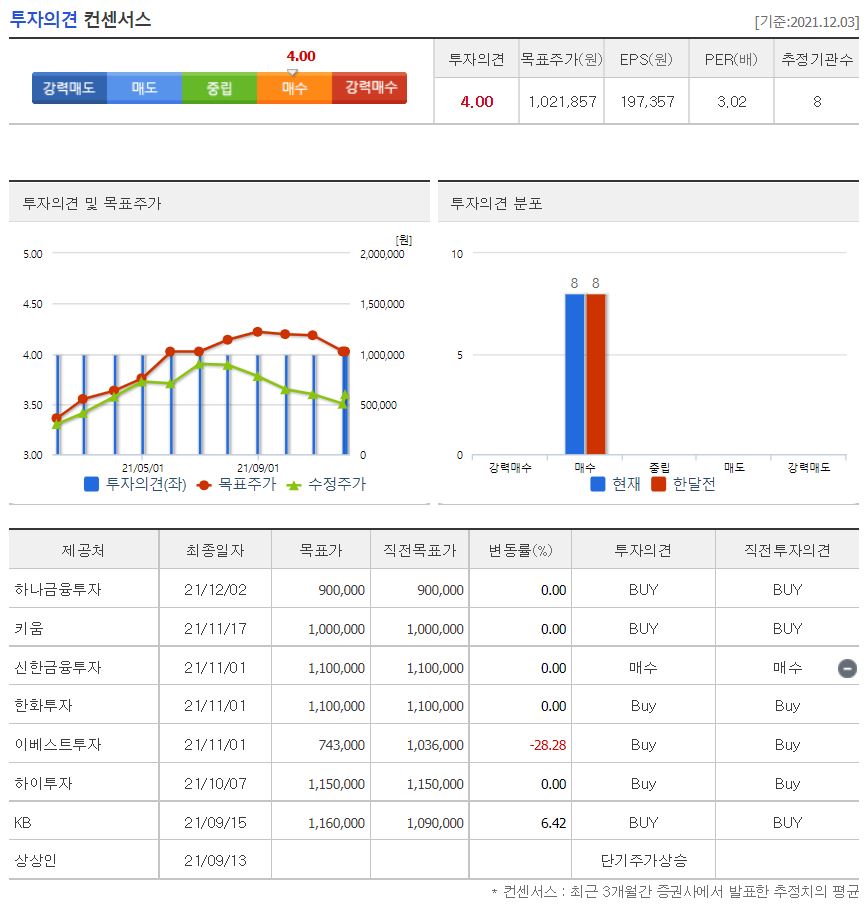Image resolution: width=868 pixels, height=908 pixels.
Task: Select the 중립 rating segment
Action: [x=218, y=88]
